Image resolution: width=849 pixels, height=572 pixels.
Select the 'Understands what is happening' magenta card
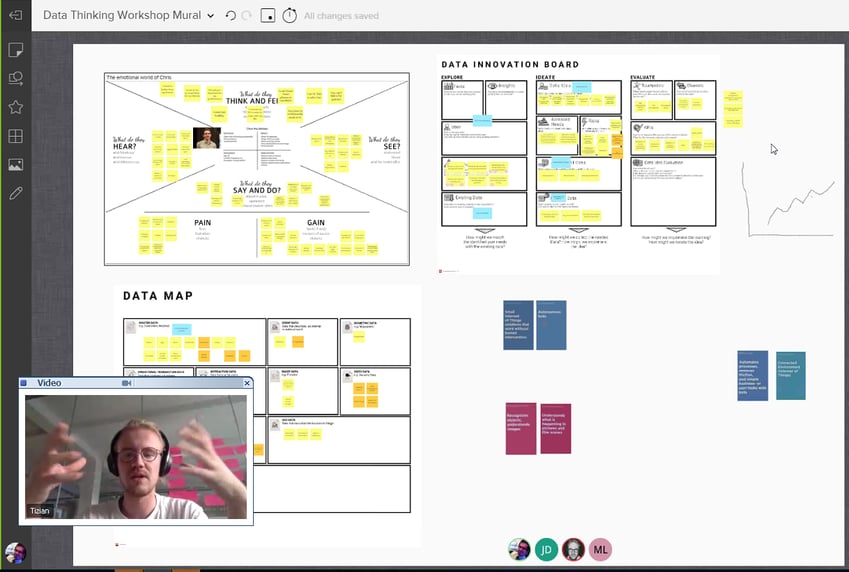[x=556, y=428]
